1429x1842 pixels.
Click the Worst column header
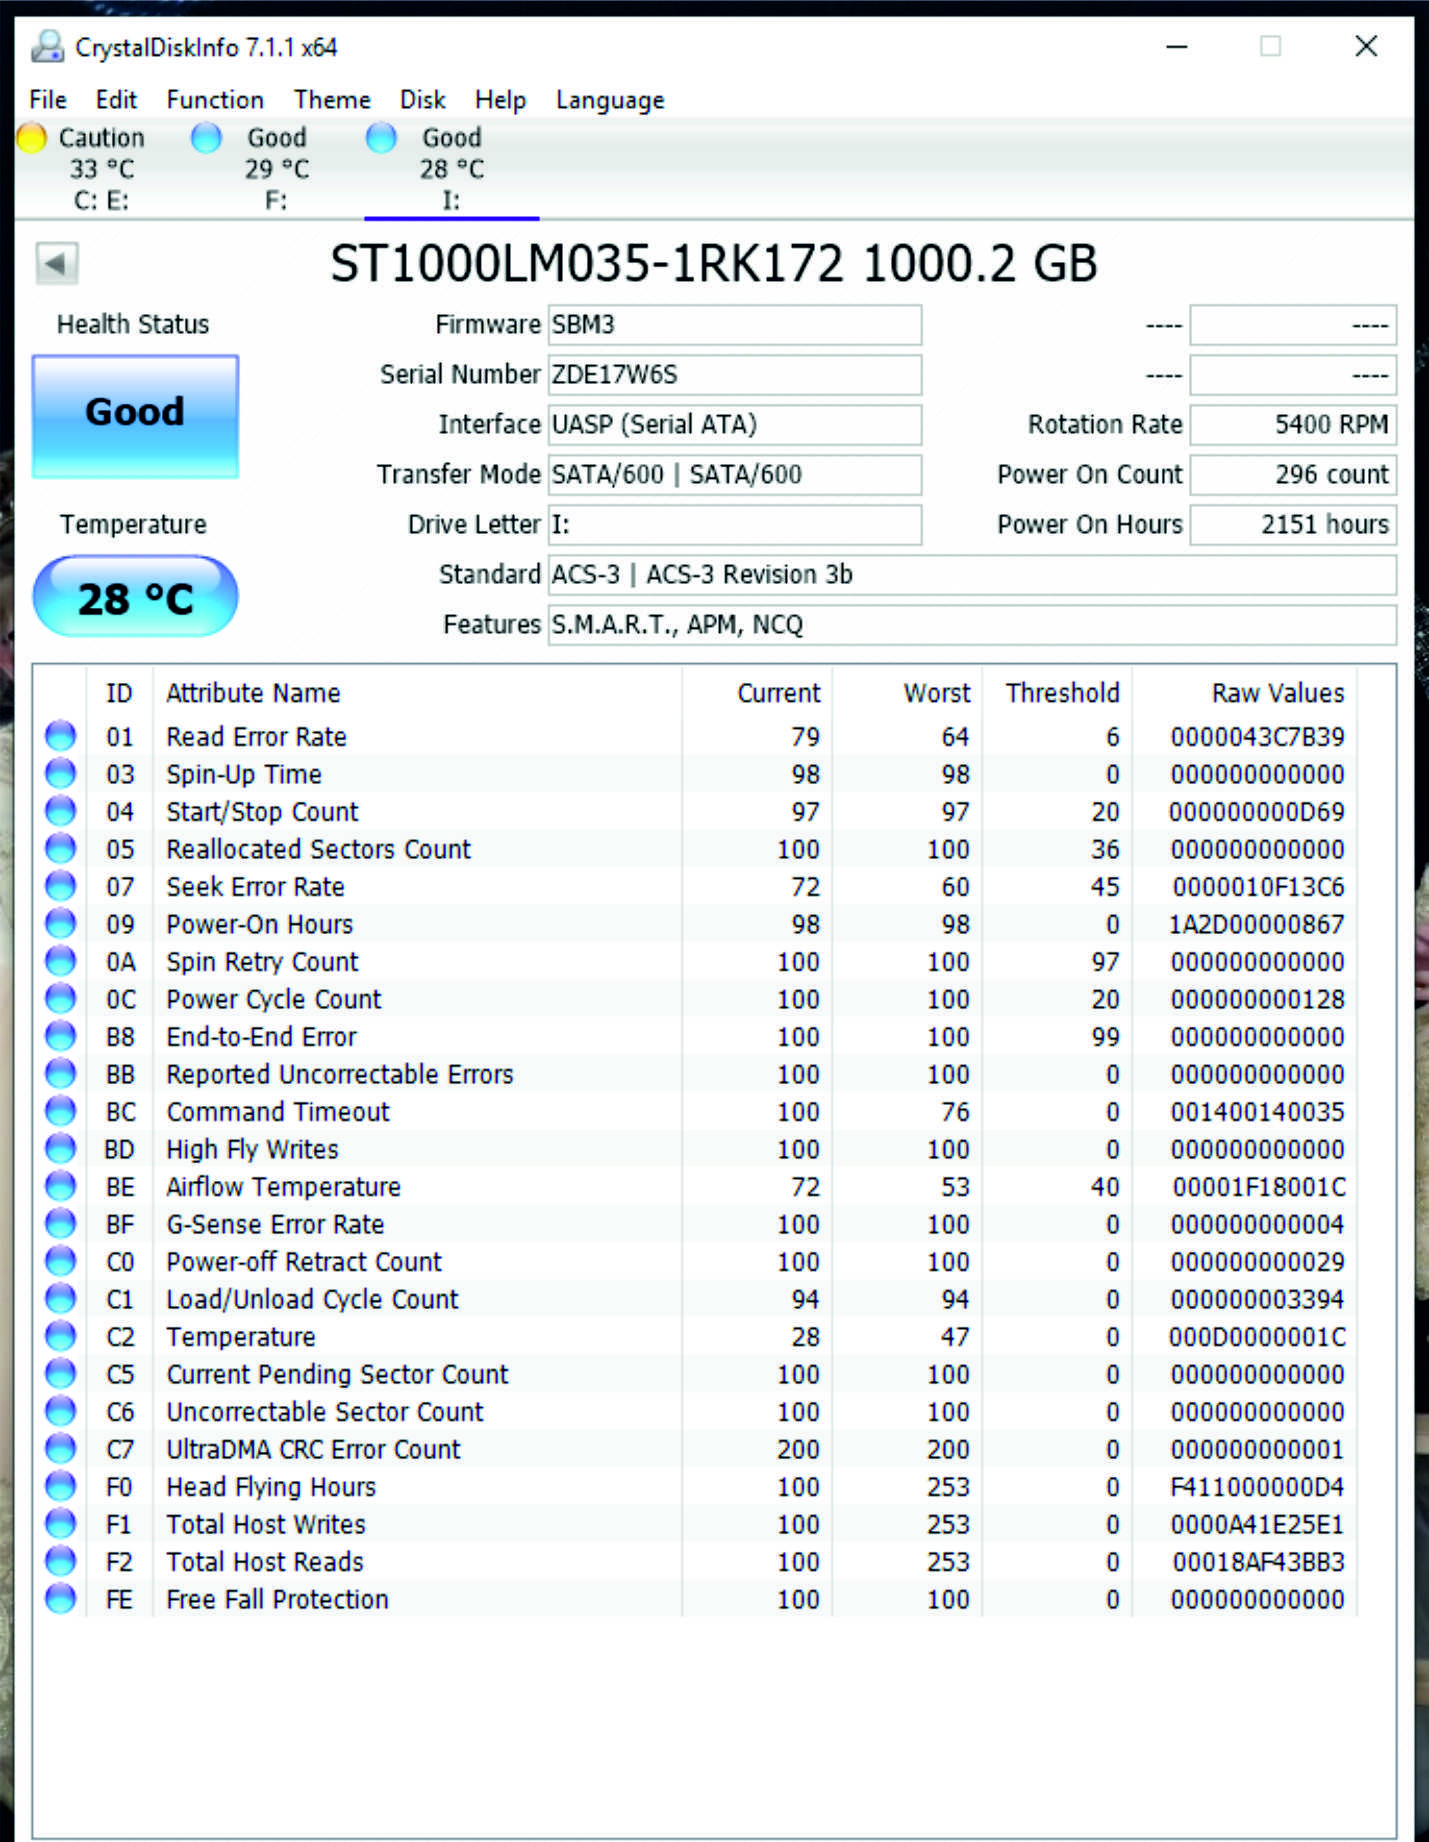(936, 693)
